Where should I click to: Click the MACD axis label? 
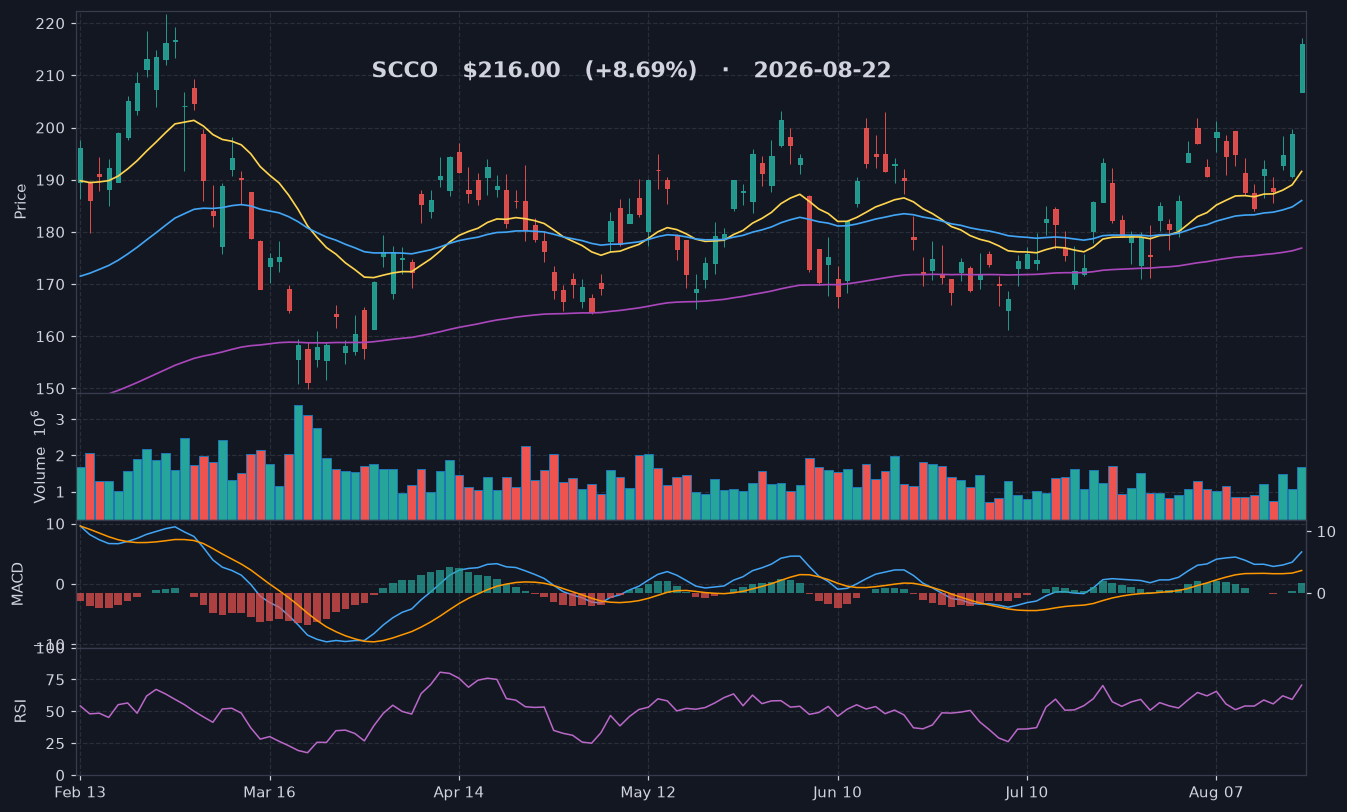[17, 583]
